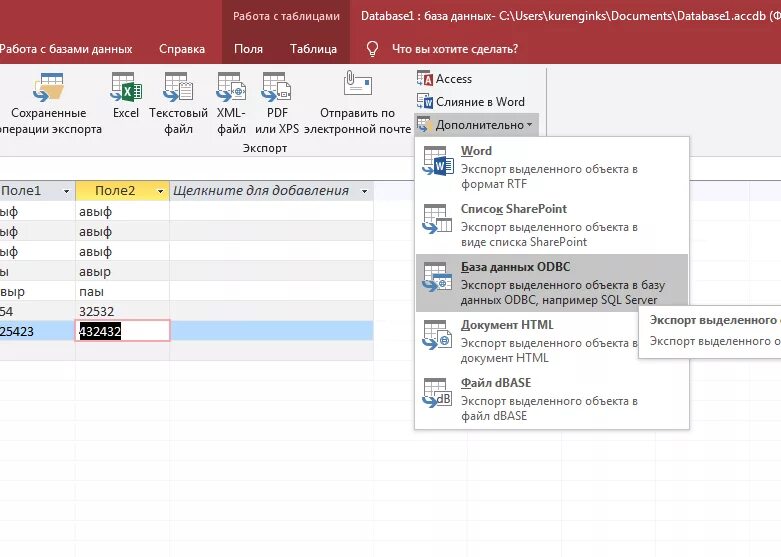Export to PDF or XPS icon
The height and width of the screenshot is (557, 781).
(276, 87)
